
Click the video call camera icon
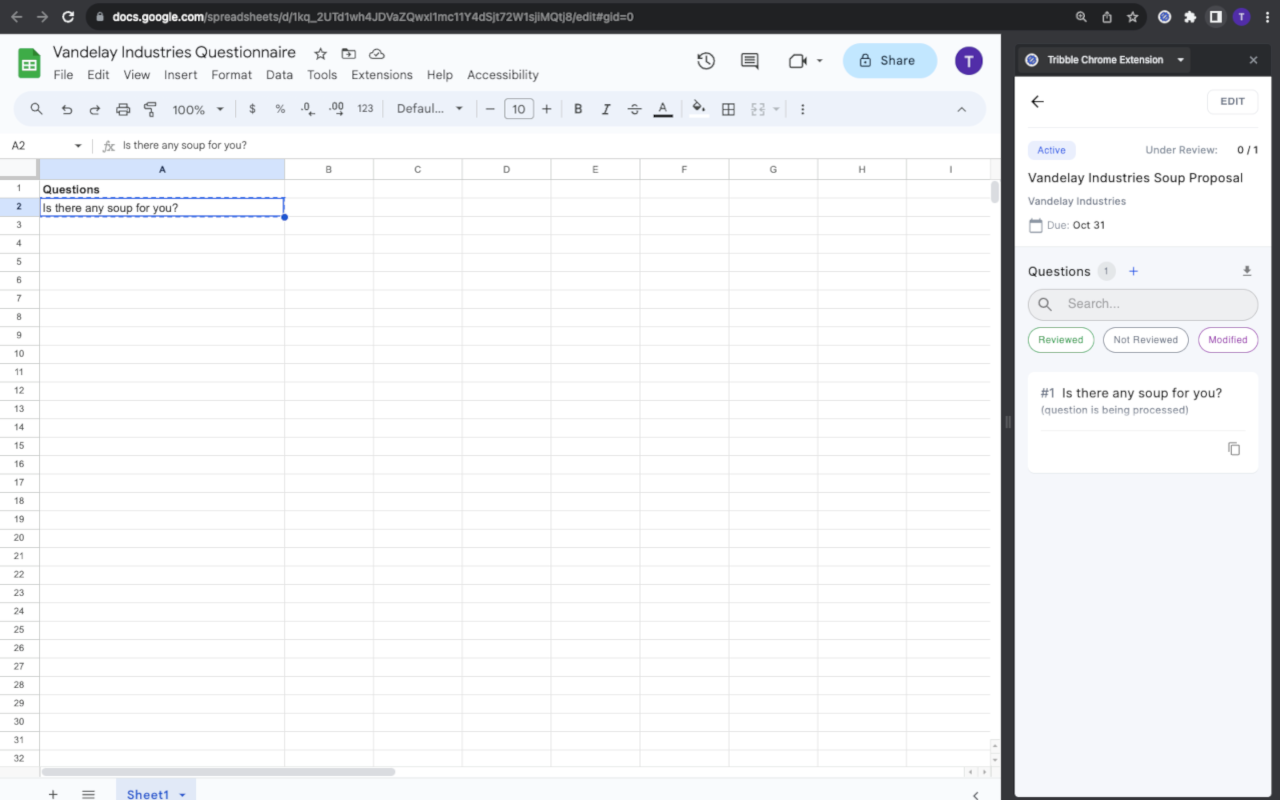[797, 61]
